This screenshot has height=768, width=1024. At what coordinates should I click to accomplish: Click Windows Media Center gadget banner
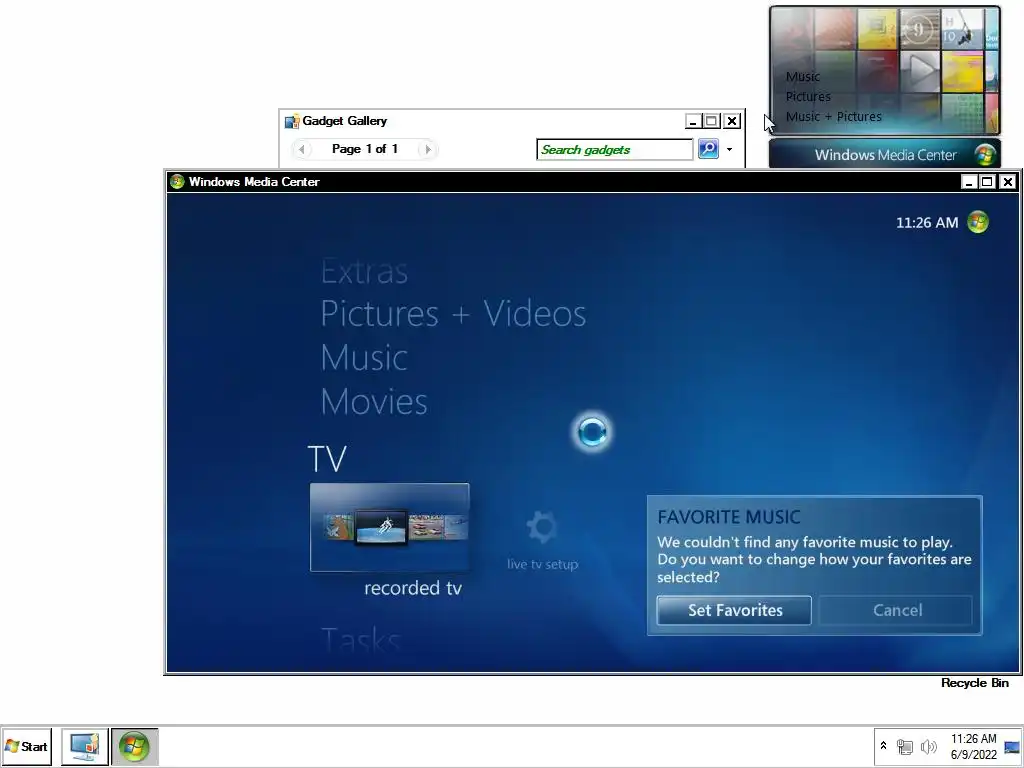coord(884,155)
